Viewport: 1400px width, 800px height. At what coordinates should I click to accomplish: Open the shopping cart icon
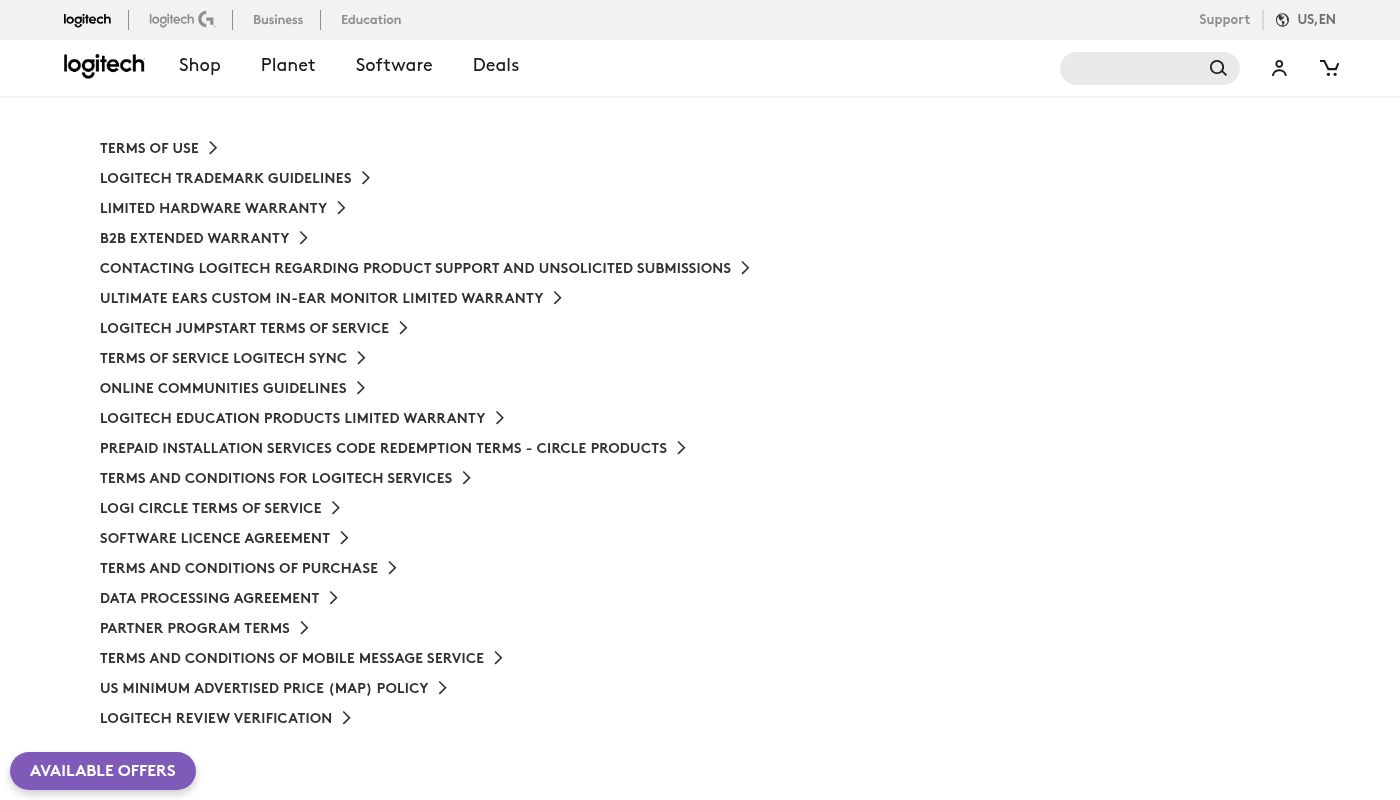click(1329, 68)
